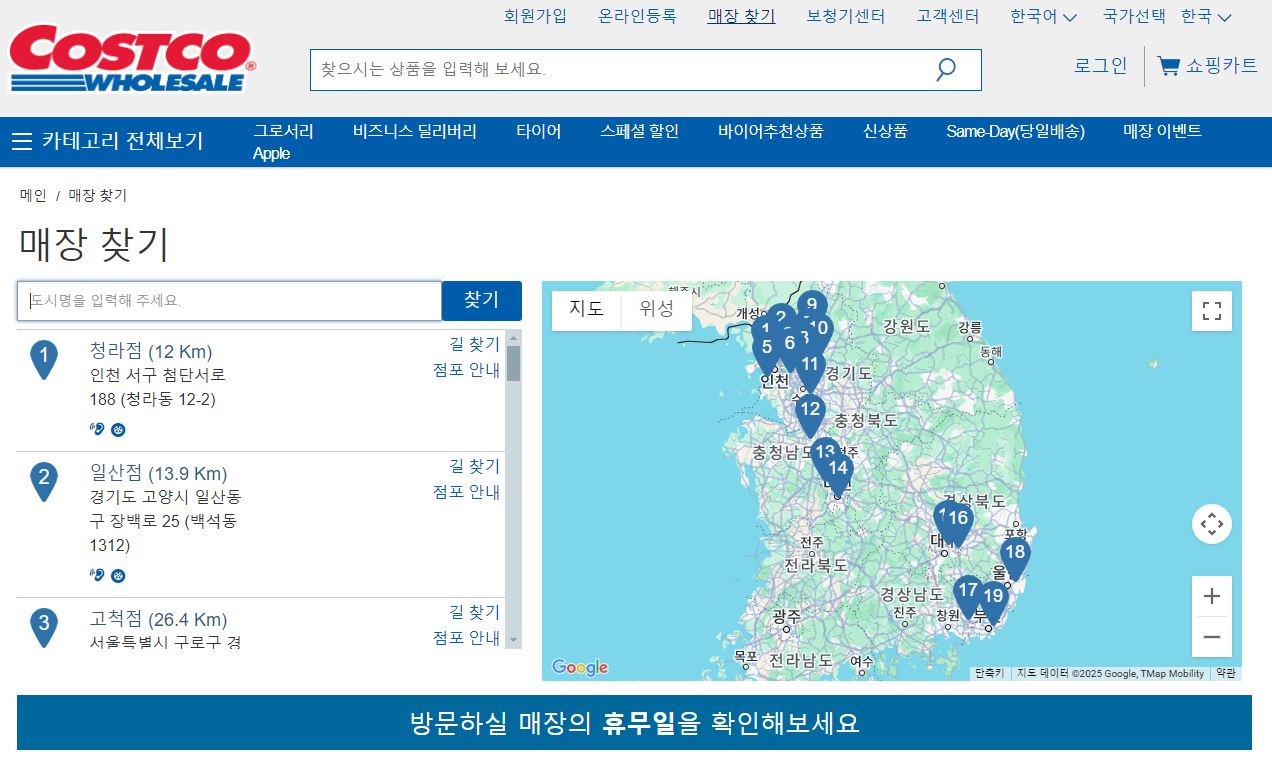Viewport: 1272px width, 765px height.
Task: Click map marker 12
Action: click(x=809, y=412)
